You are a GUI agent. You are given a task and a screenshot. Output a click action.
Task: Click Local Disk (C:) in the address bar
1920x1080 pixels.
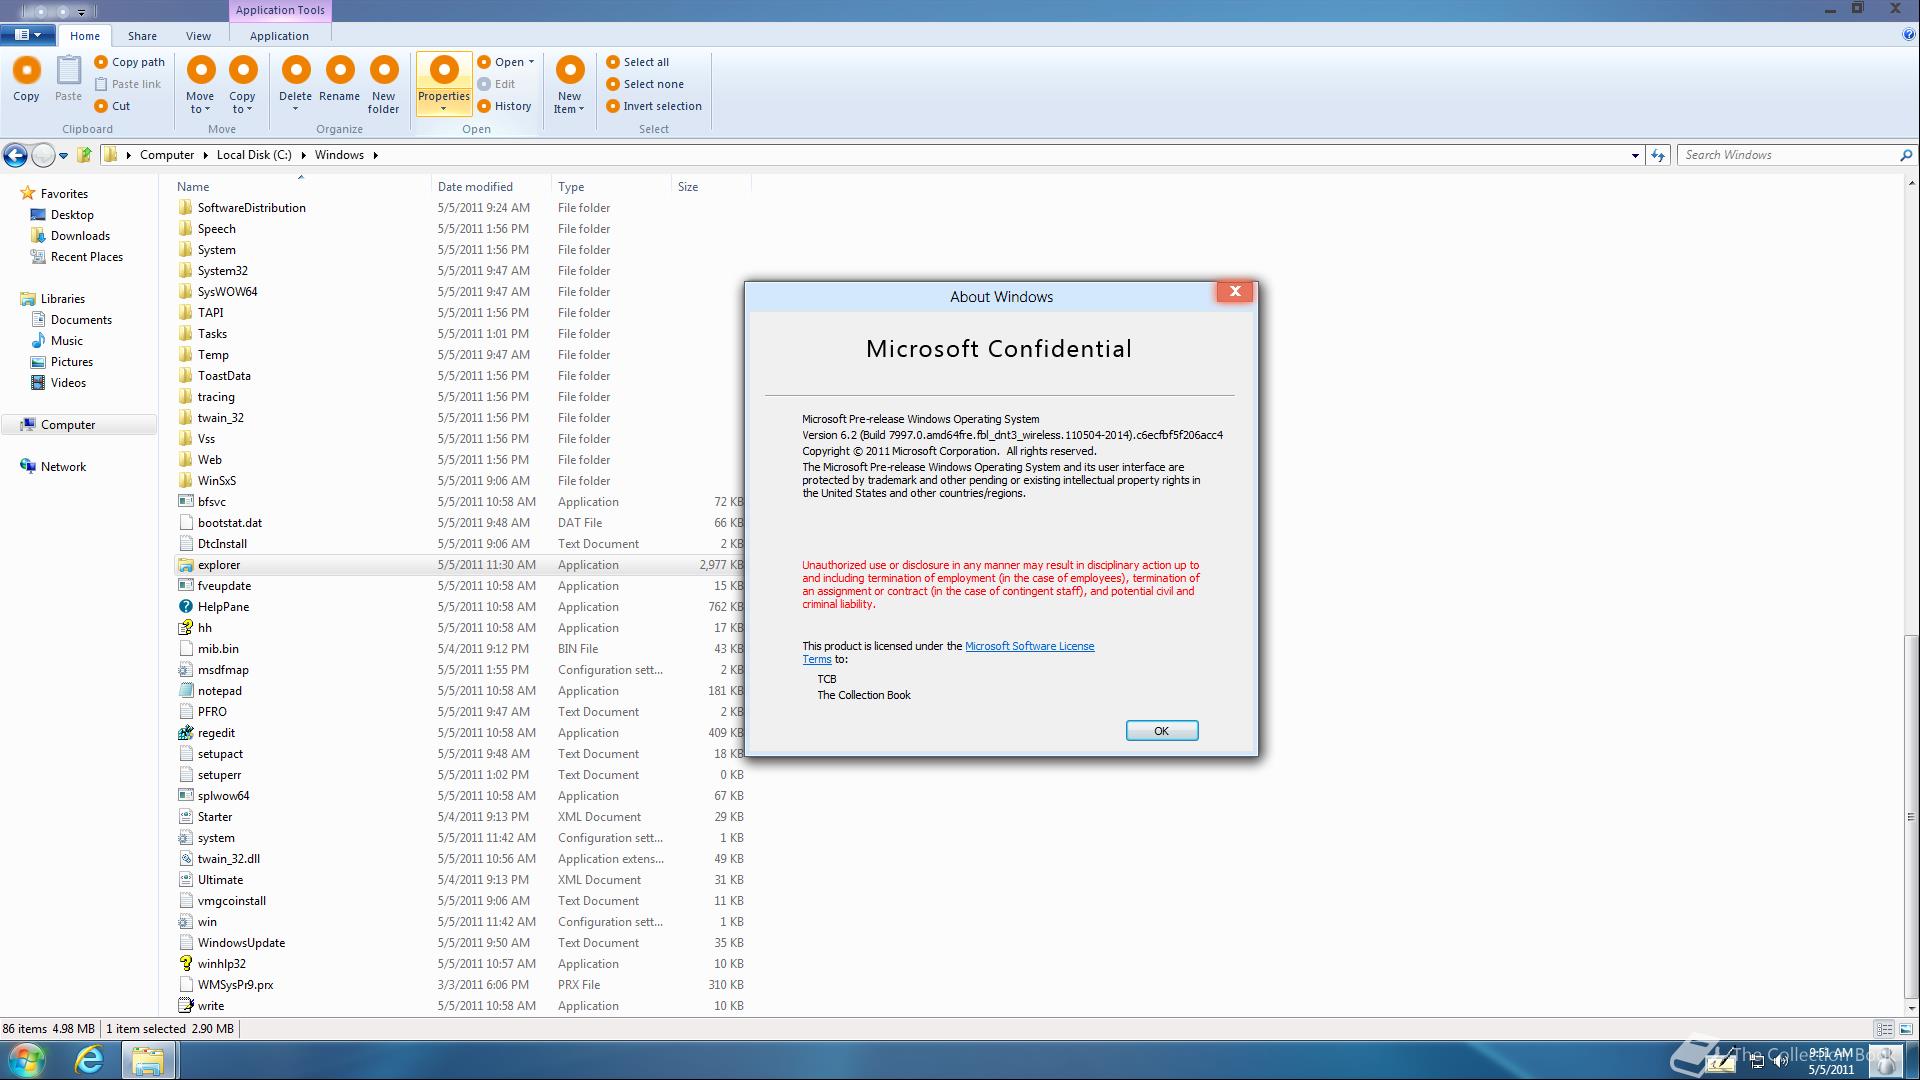pos(254,155)
